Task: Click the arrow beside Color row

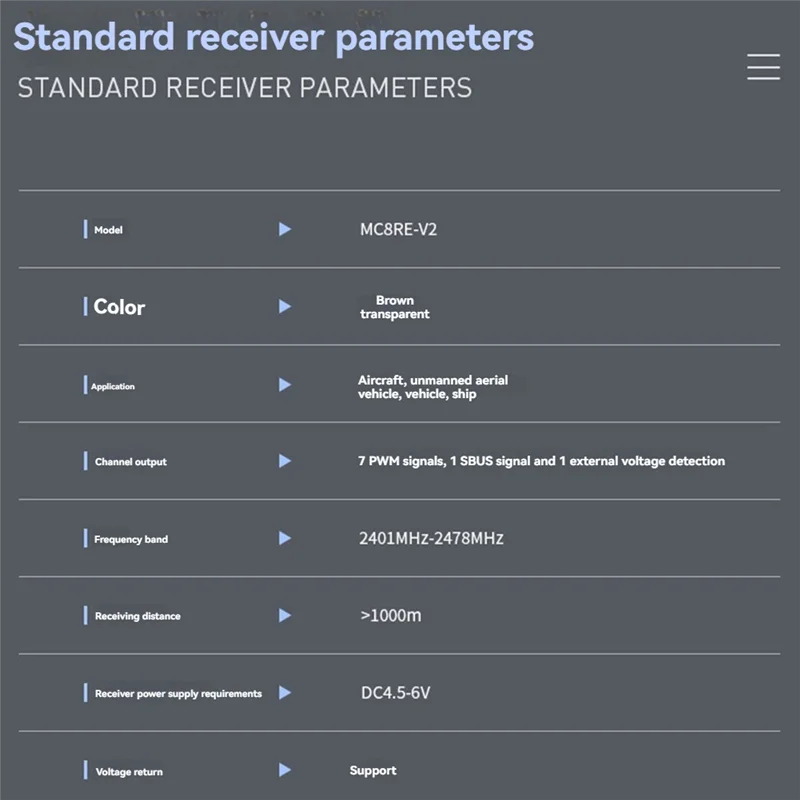Action: 285,307
